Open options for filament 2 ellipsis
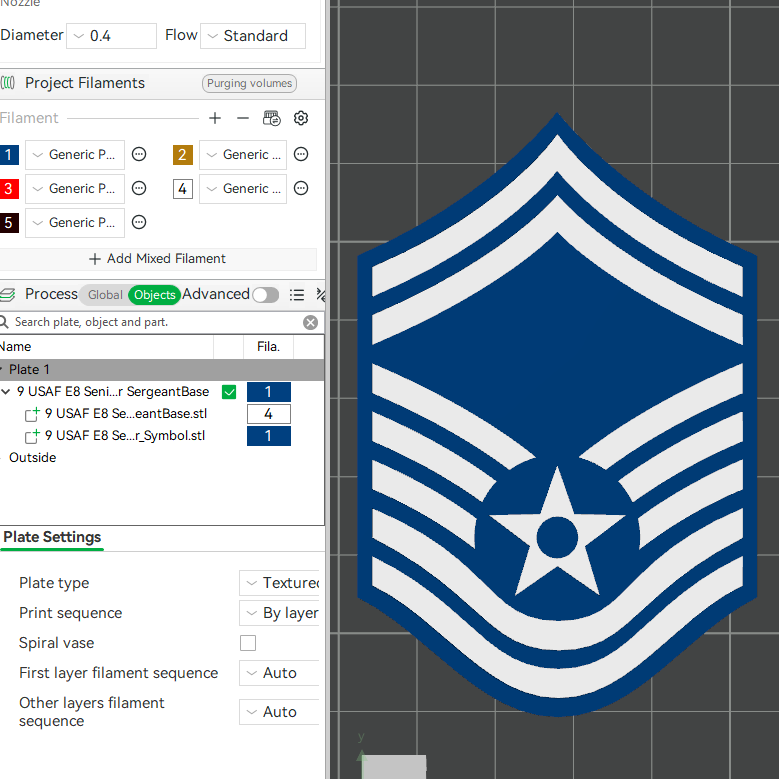The width and height of the screenshot is (779, 779). tap(301, 155)
